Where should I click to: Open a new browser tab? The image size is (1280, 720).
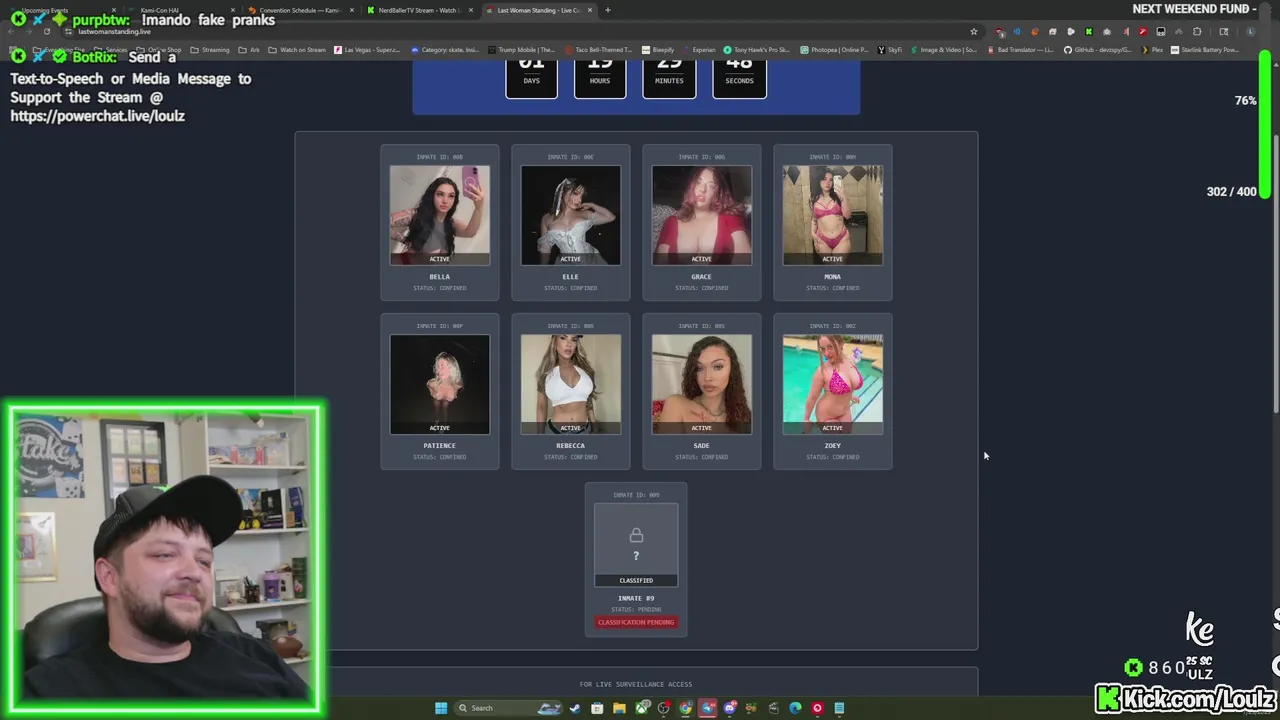pos(608,10)
